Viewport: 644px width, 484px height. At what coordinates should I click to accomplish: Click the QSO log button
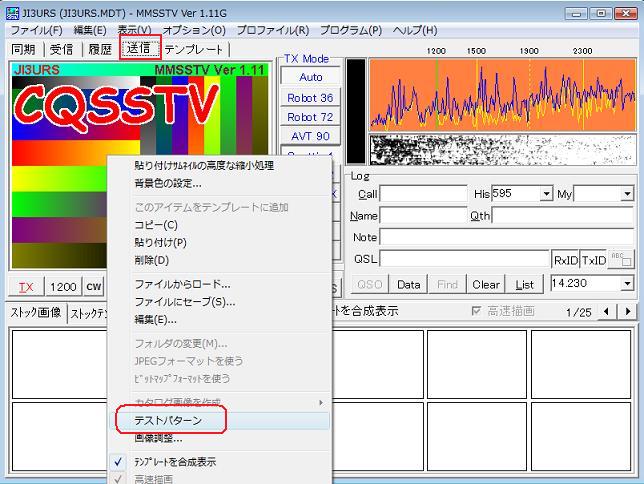pos(370,284)
